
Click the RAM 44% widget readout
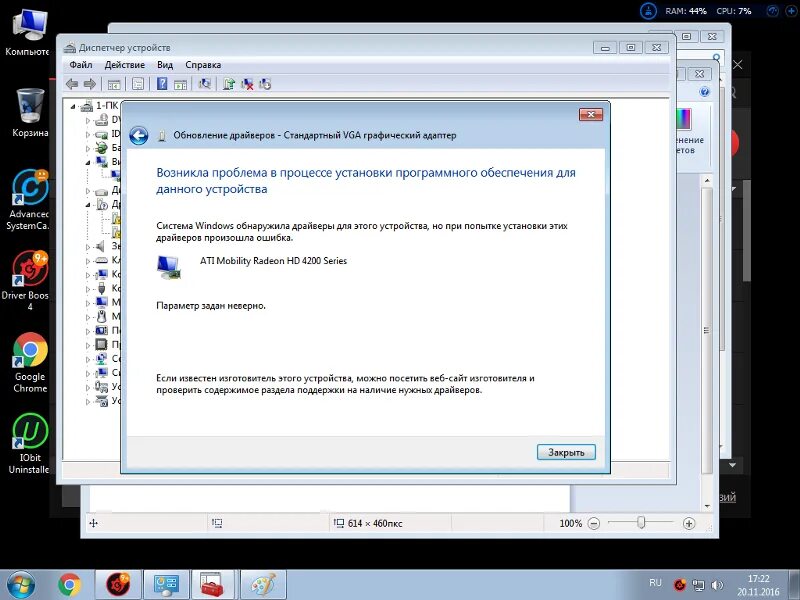click(x=686, y=11)
